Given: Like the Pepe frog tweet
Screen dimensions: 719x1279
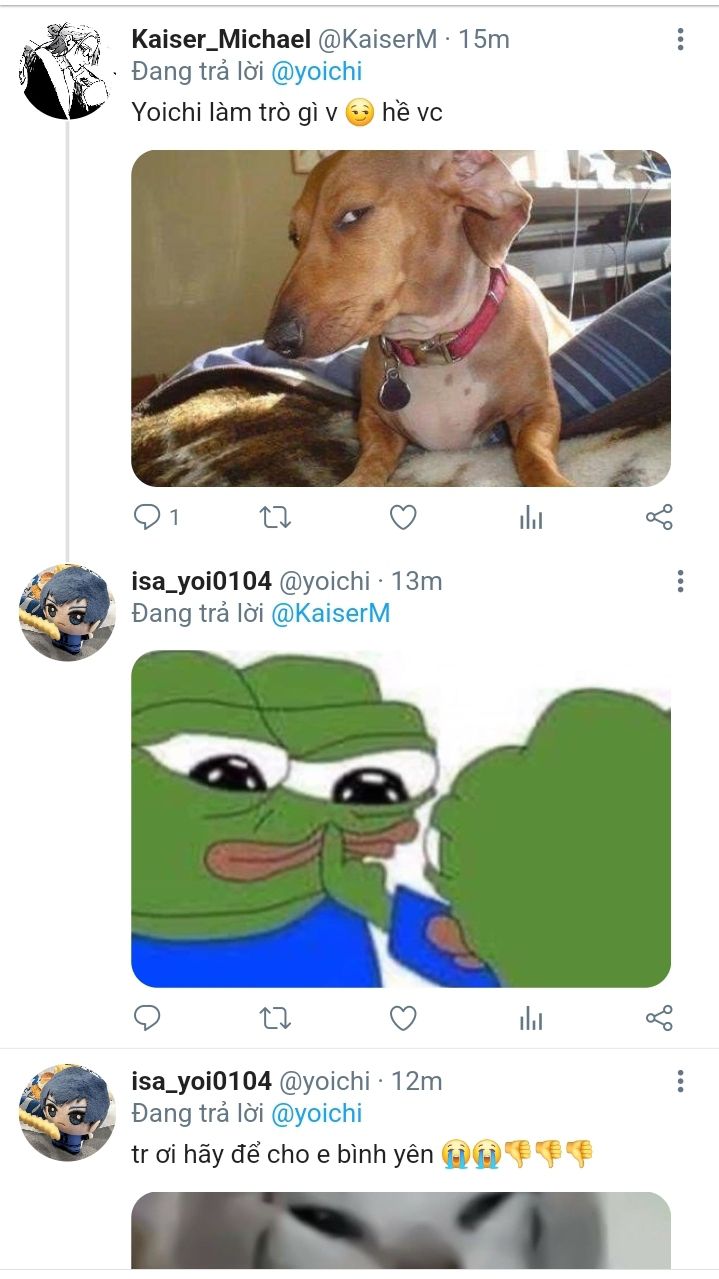Looking at the screenshot, I should click(403, 1018).
